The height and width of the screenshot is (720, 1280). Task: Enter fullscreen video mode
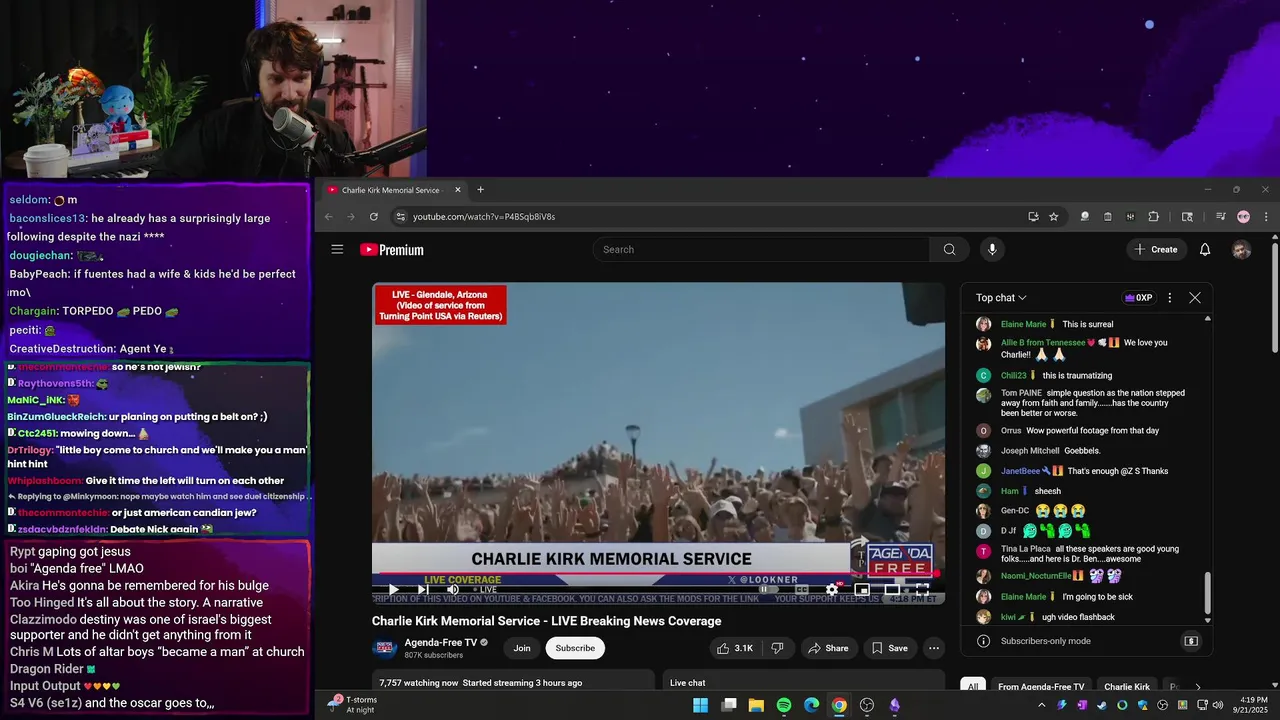[922, 590]
